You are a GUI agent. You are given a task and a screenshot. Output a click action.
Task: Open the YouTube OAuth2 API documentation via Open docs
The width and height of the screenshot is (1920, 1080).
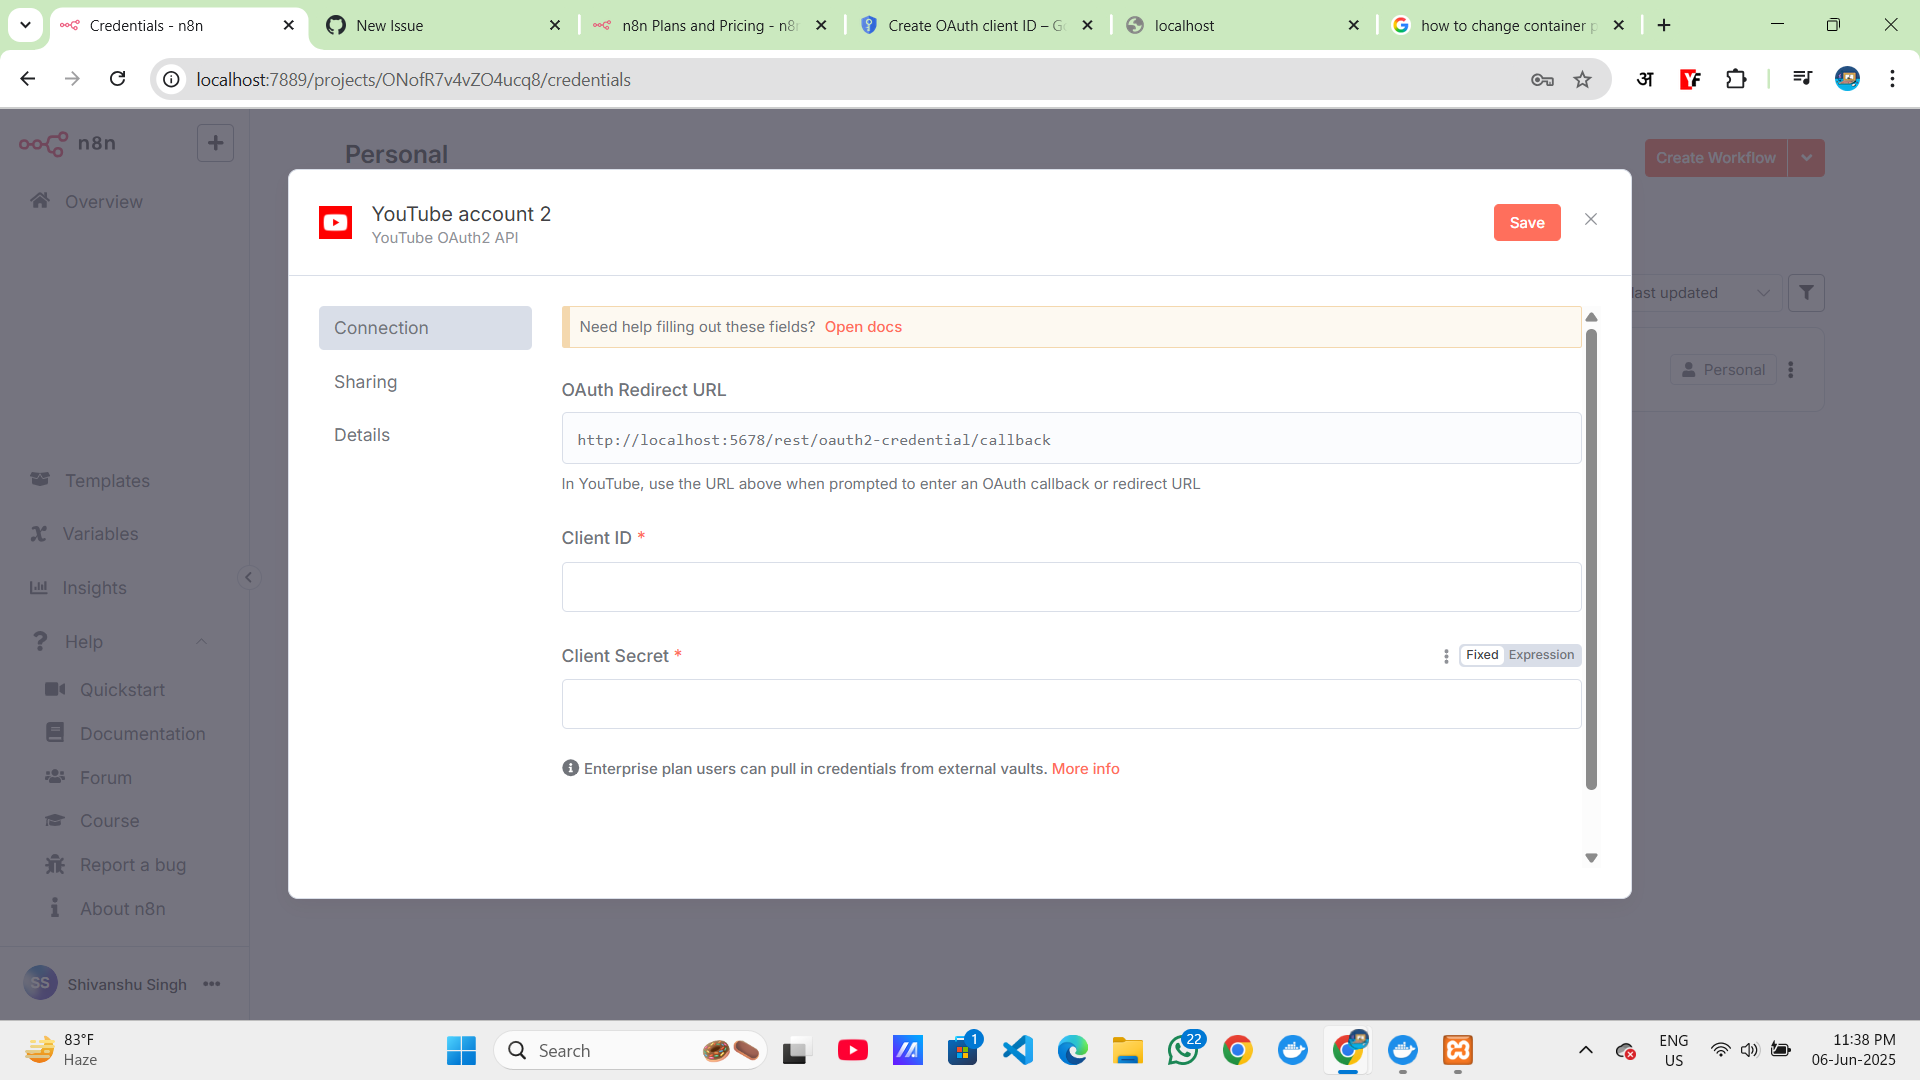(x=862, y=327)
